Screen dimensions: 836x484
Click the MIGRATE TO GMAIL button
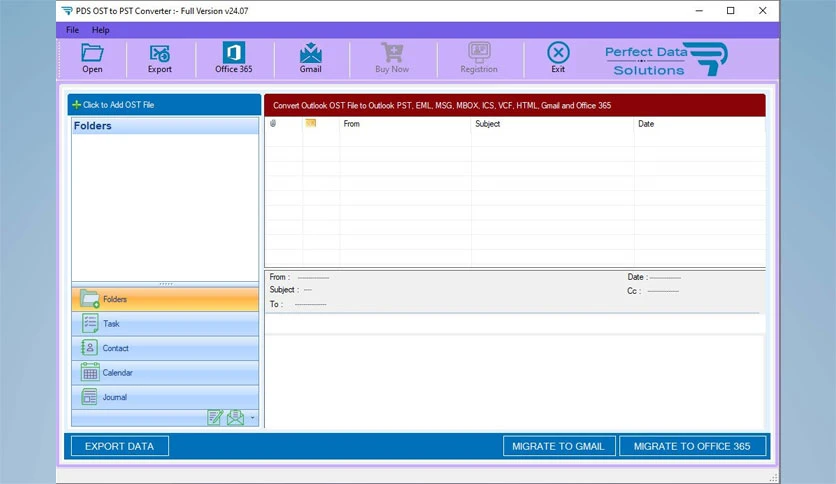pos(559,446)
